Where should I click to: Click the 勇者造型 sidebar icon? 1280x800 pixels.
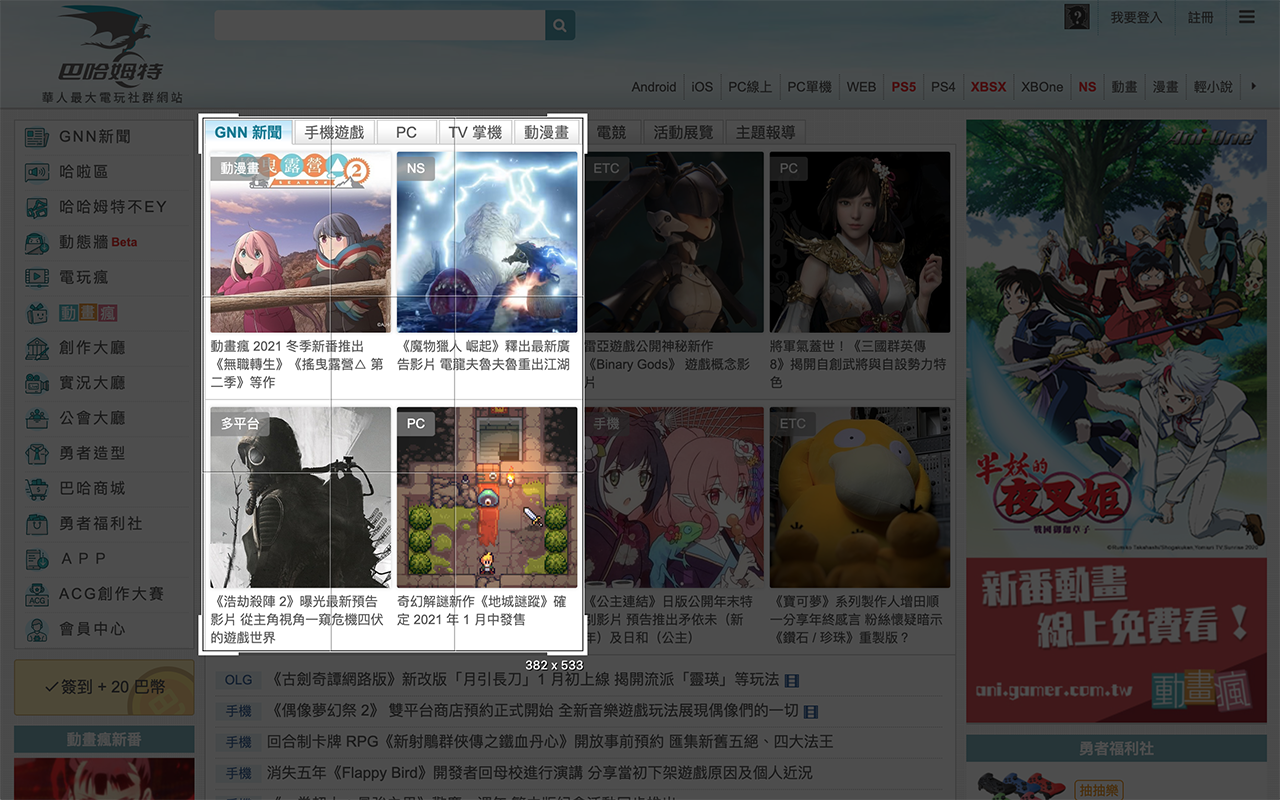pyautogui.click(x=37, y=453)
